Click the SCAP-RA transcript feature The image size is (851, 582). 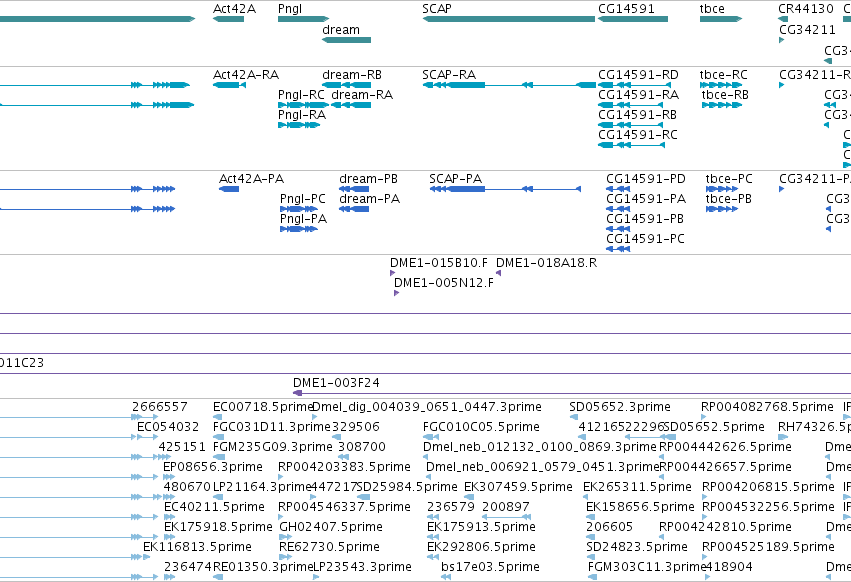509,85
